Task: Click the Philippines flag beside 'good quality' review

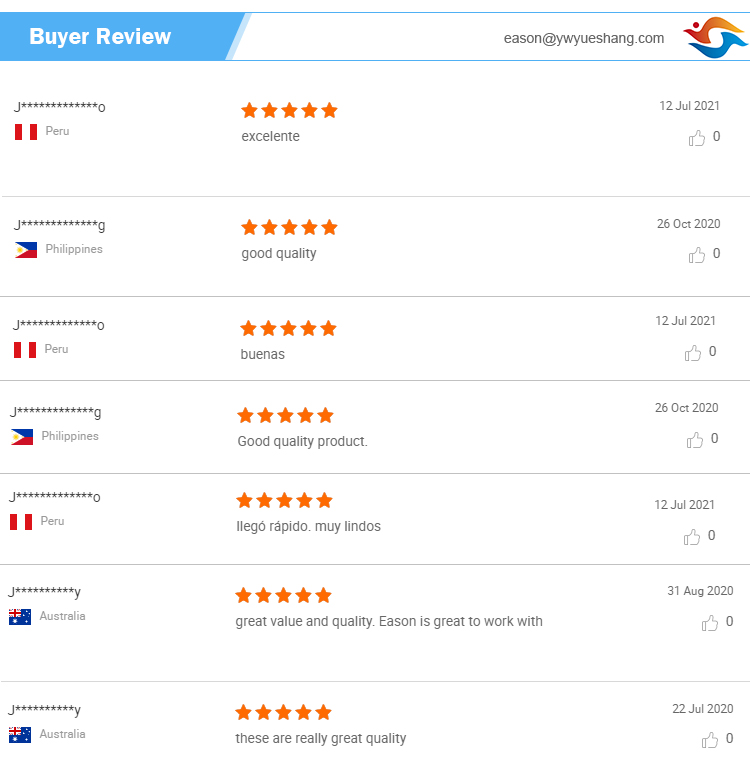Action: click(26, 250)
